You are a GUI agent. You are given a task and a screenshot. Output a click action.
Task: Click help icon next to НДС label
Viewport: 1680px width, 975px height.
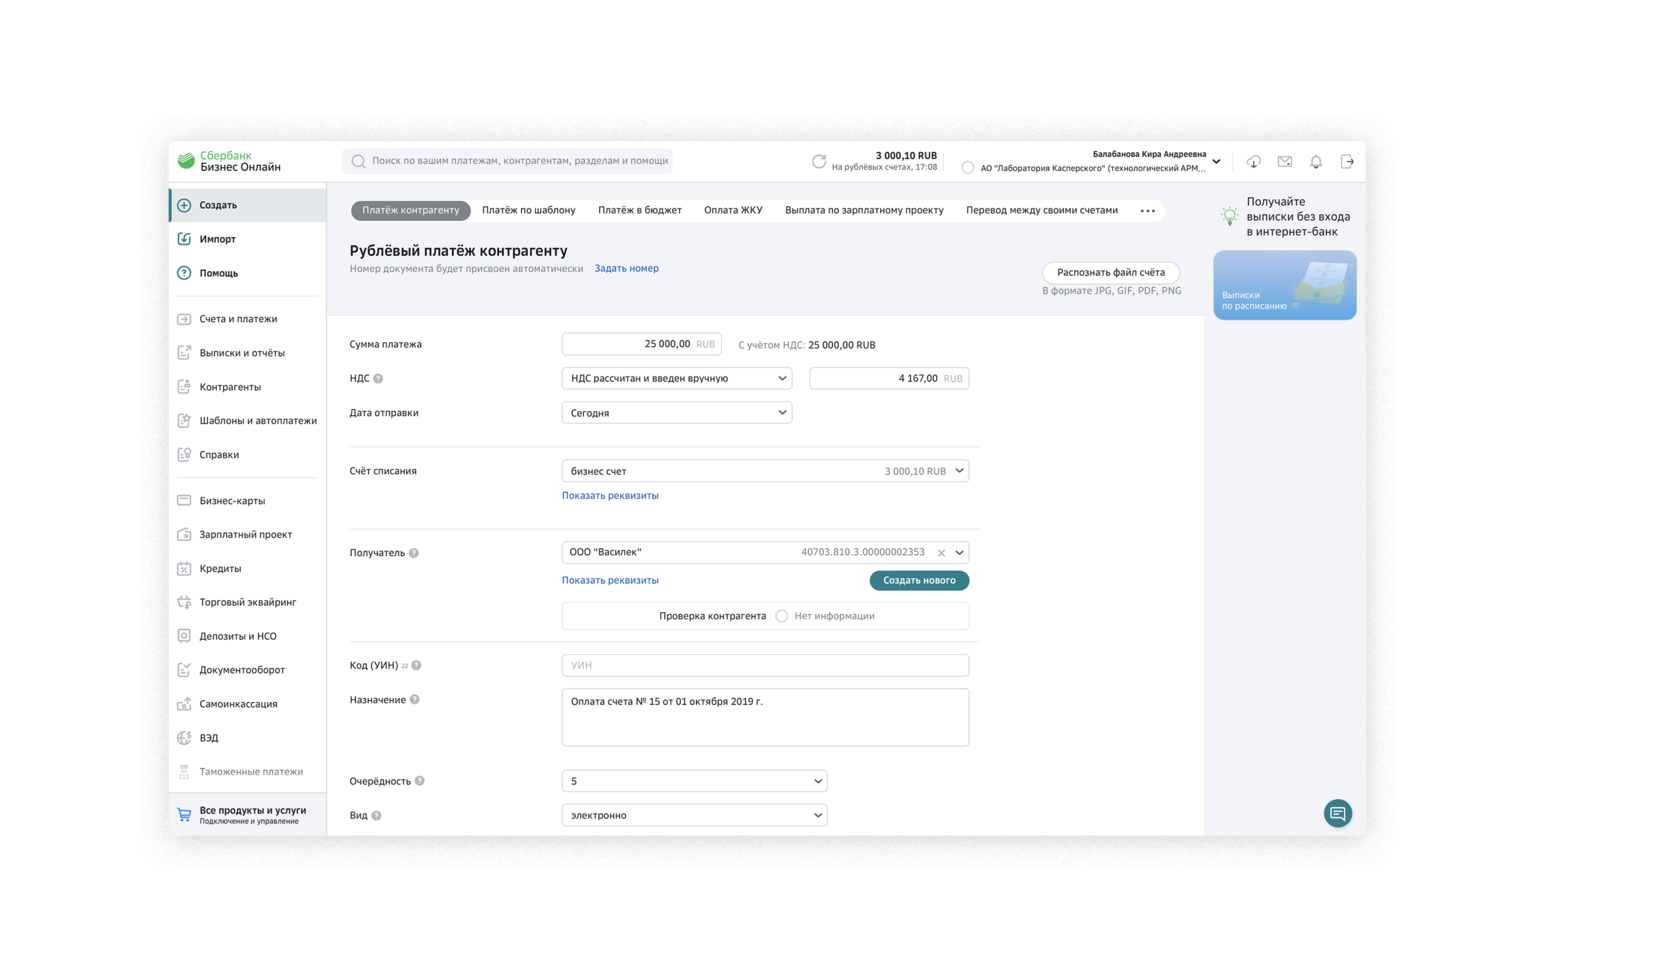coord(378,379)
